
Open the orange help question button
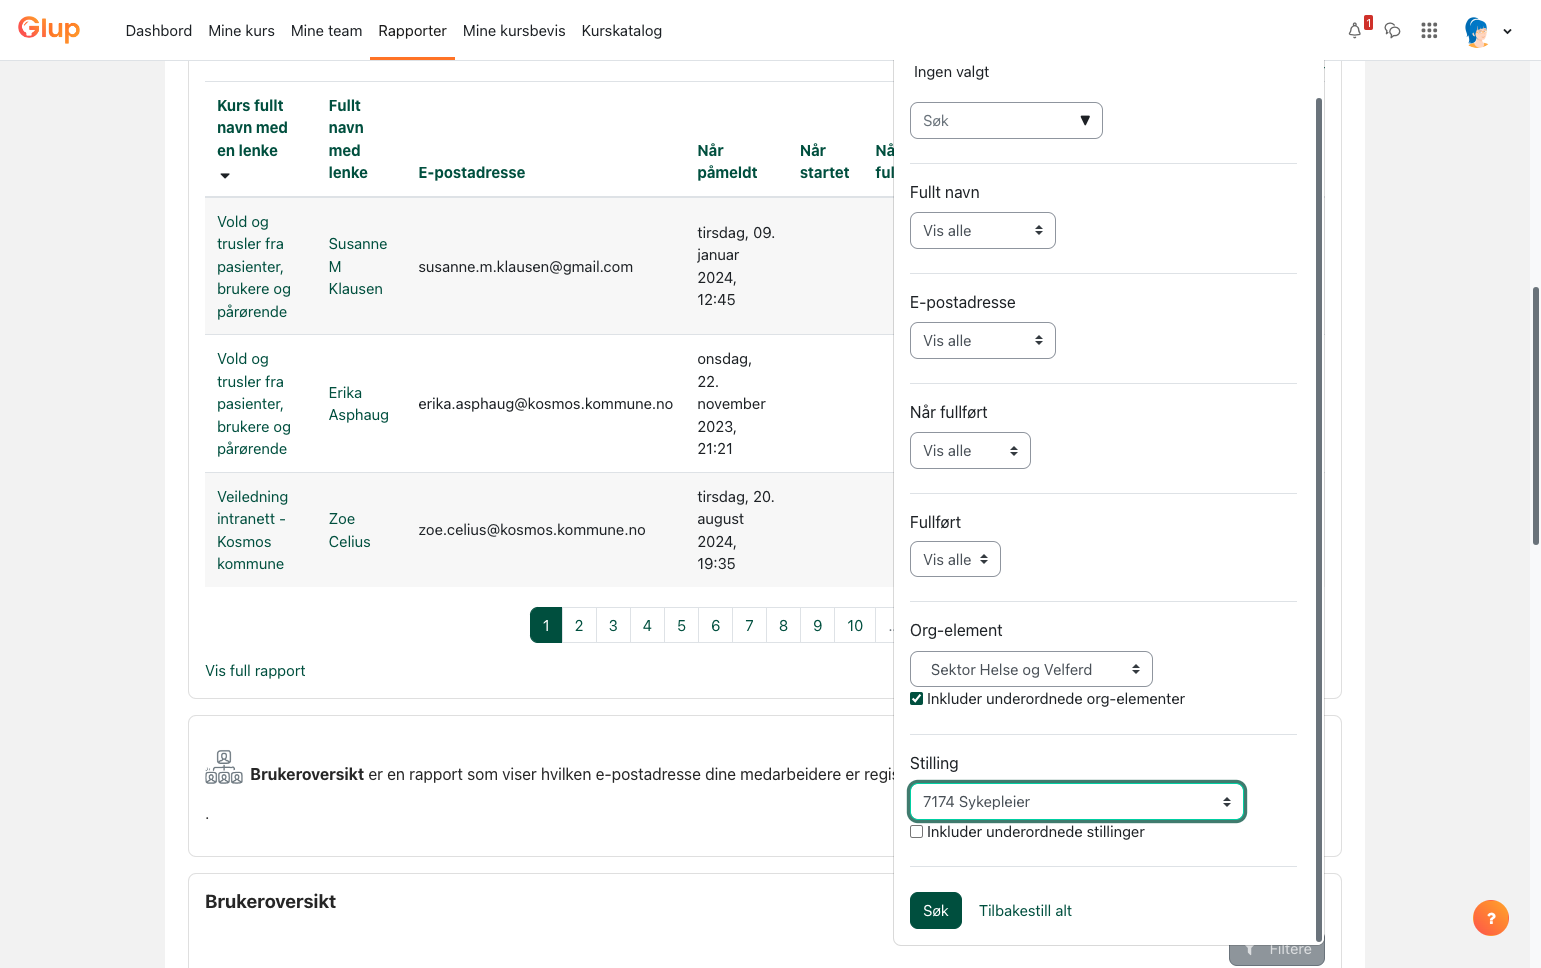(1490, 918)
